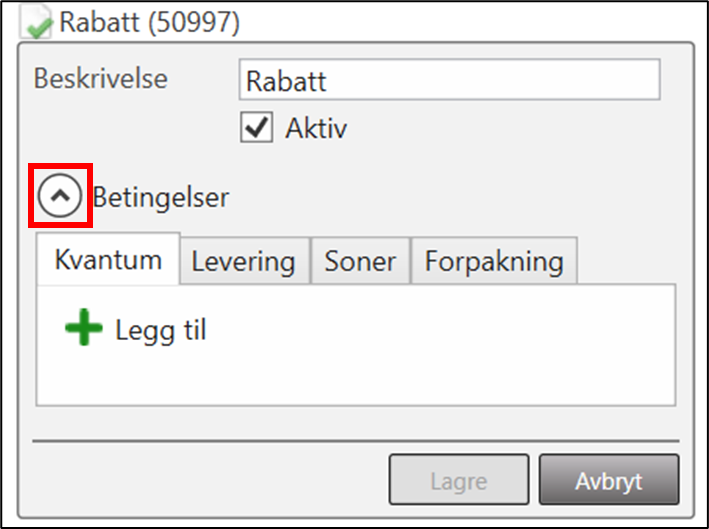The width and height of the screenshot is (709, 529).
Task: Click the Rabatt (50997) window title text
Action: coord(150,21)
